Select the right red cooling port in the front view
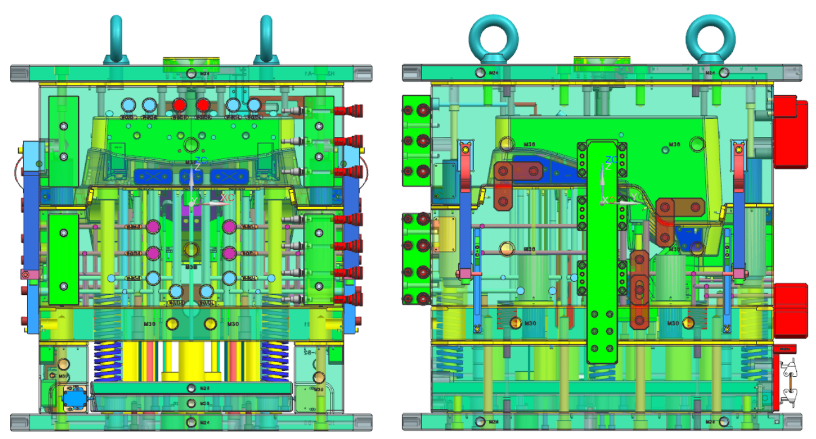Screen dimensions: 816x439 pyautogui.click(x=203, y=106)
